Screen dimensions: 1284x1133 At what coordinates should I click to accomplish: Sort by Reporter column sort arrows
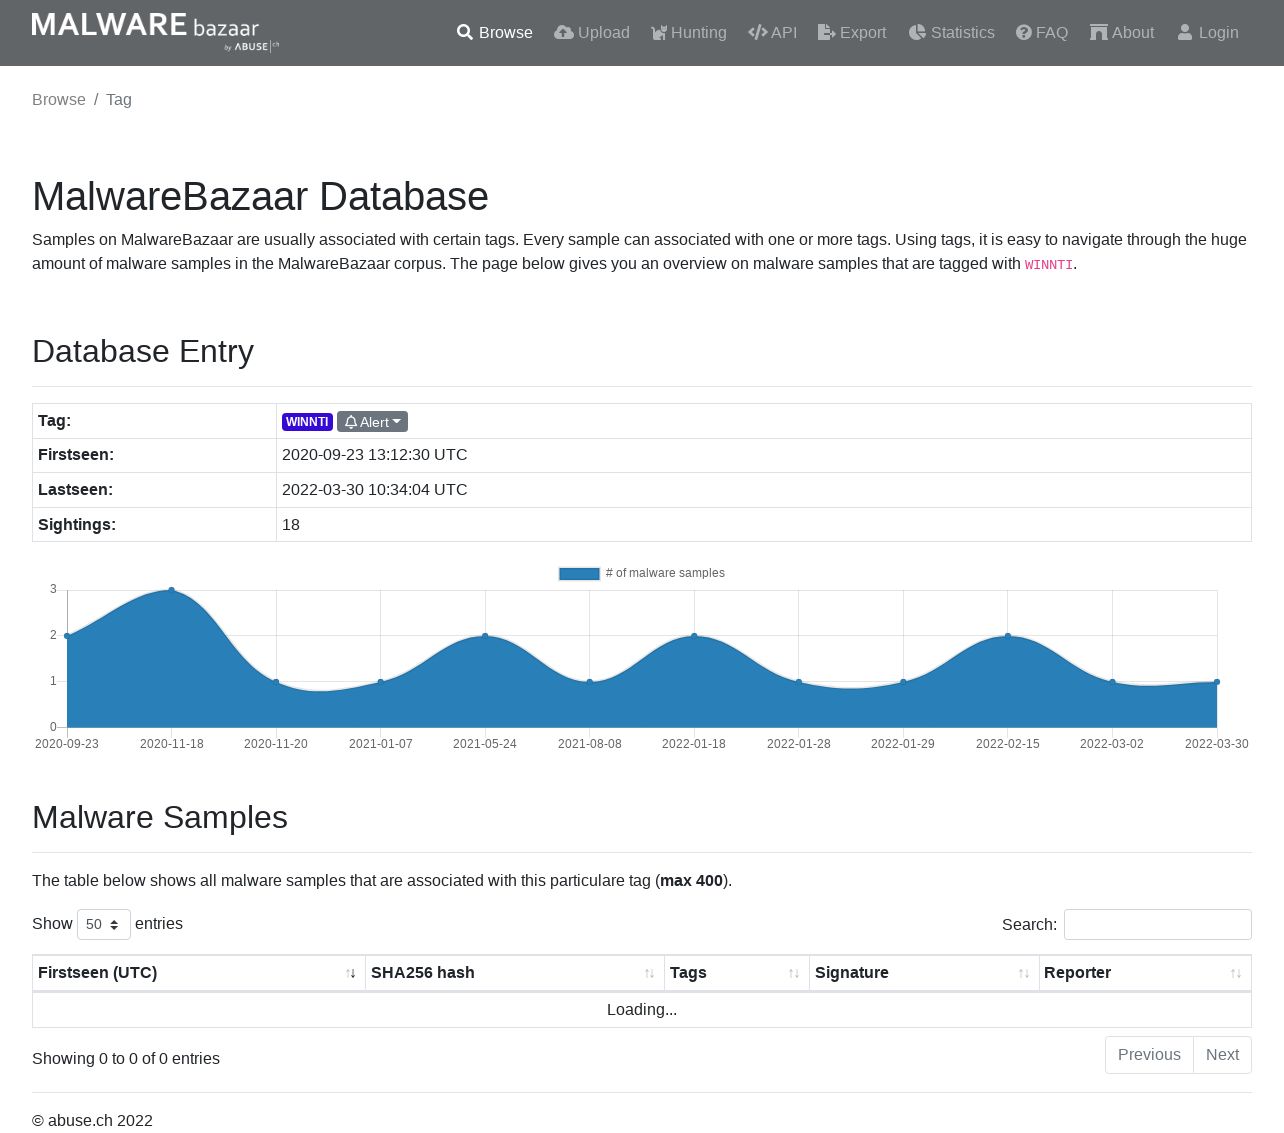[x=1236, y=973]
